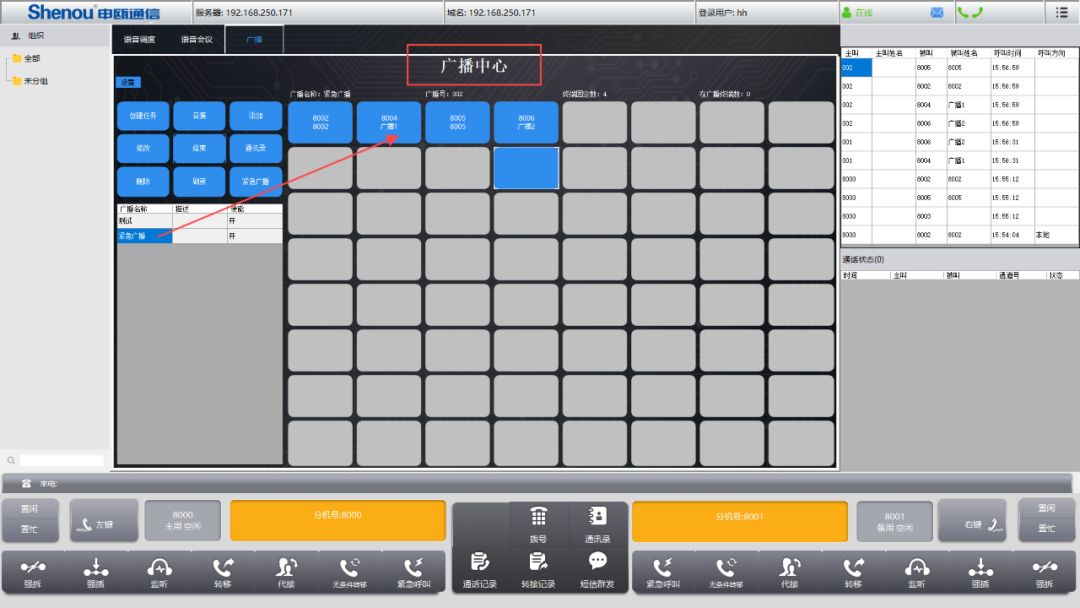Image resolution: width=1080 pixels, height=608 pixels.
Task: Click the 紧急广播 emergency broadcast button
Action: pos(256,181)
